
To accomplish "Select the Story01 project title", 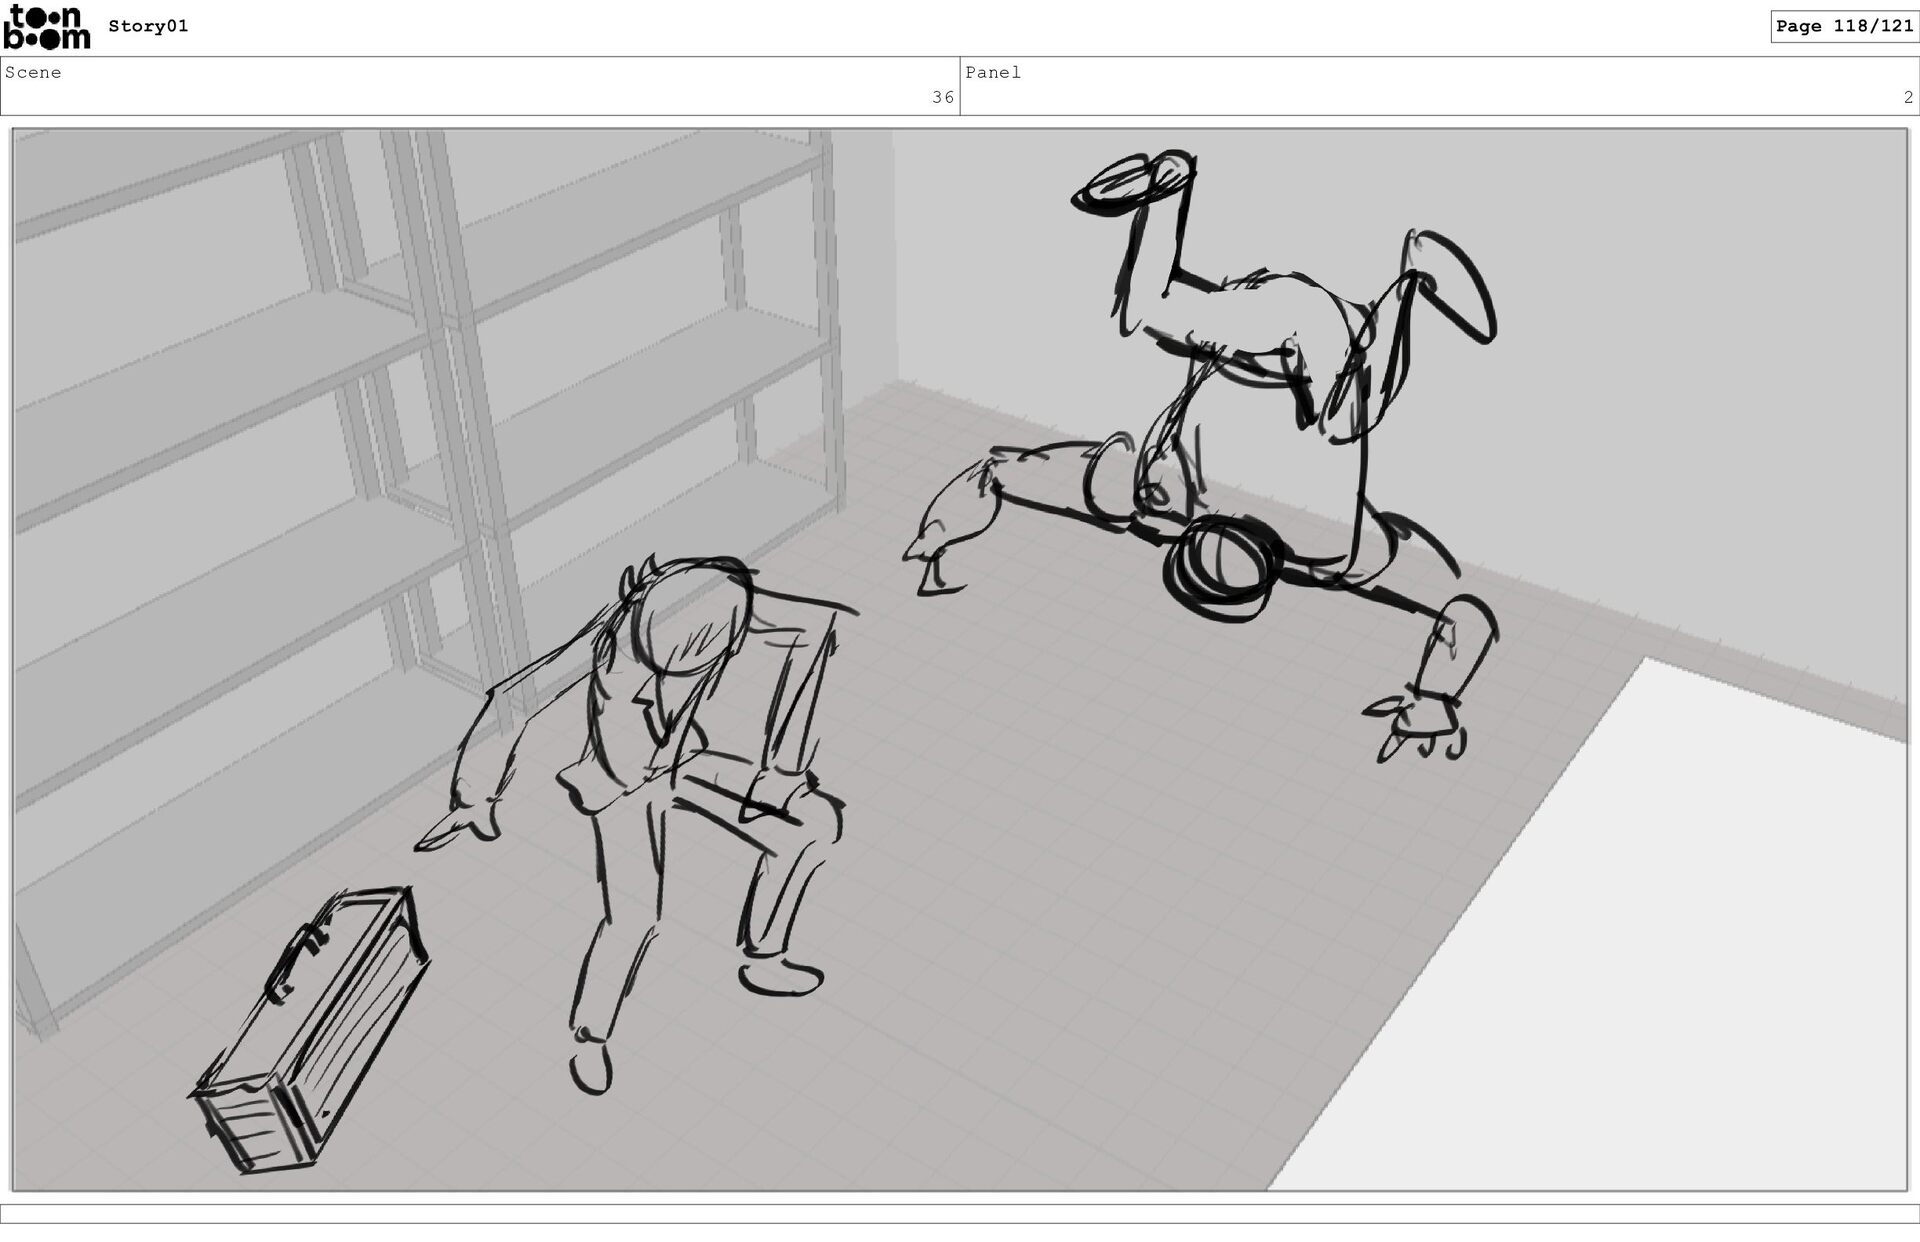I will [x=148, y=27].
